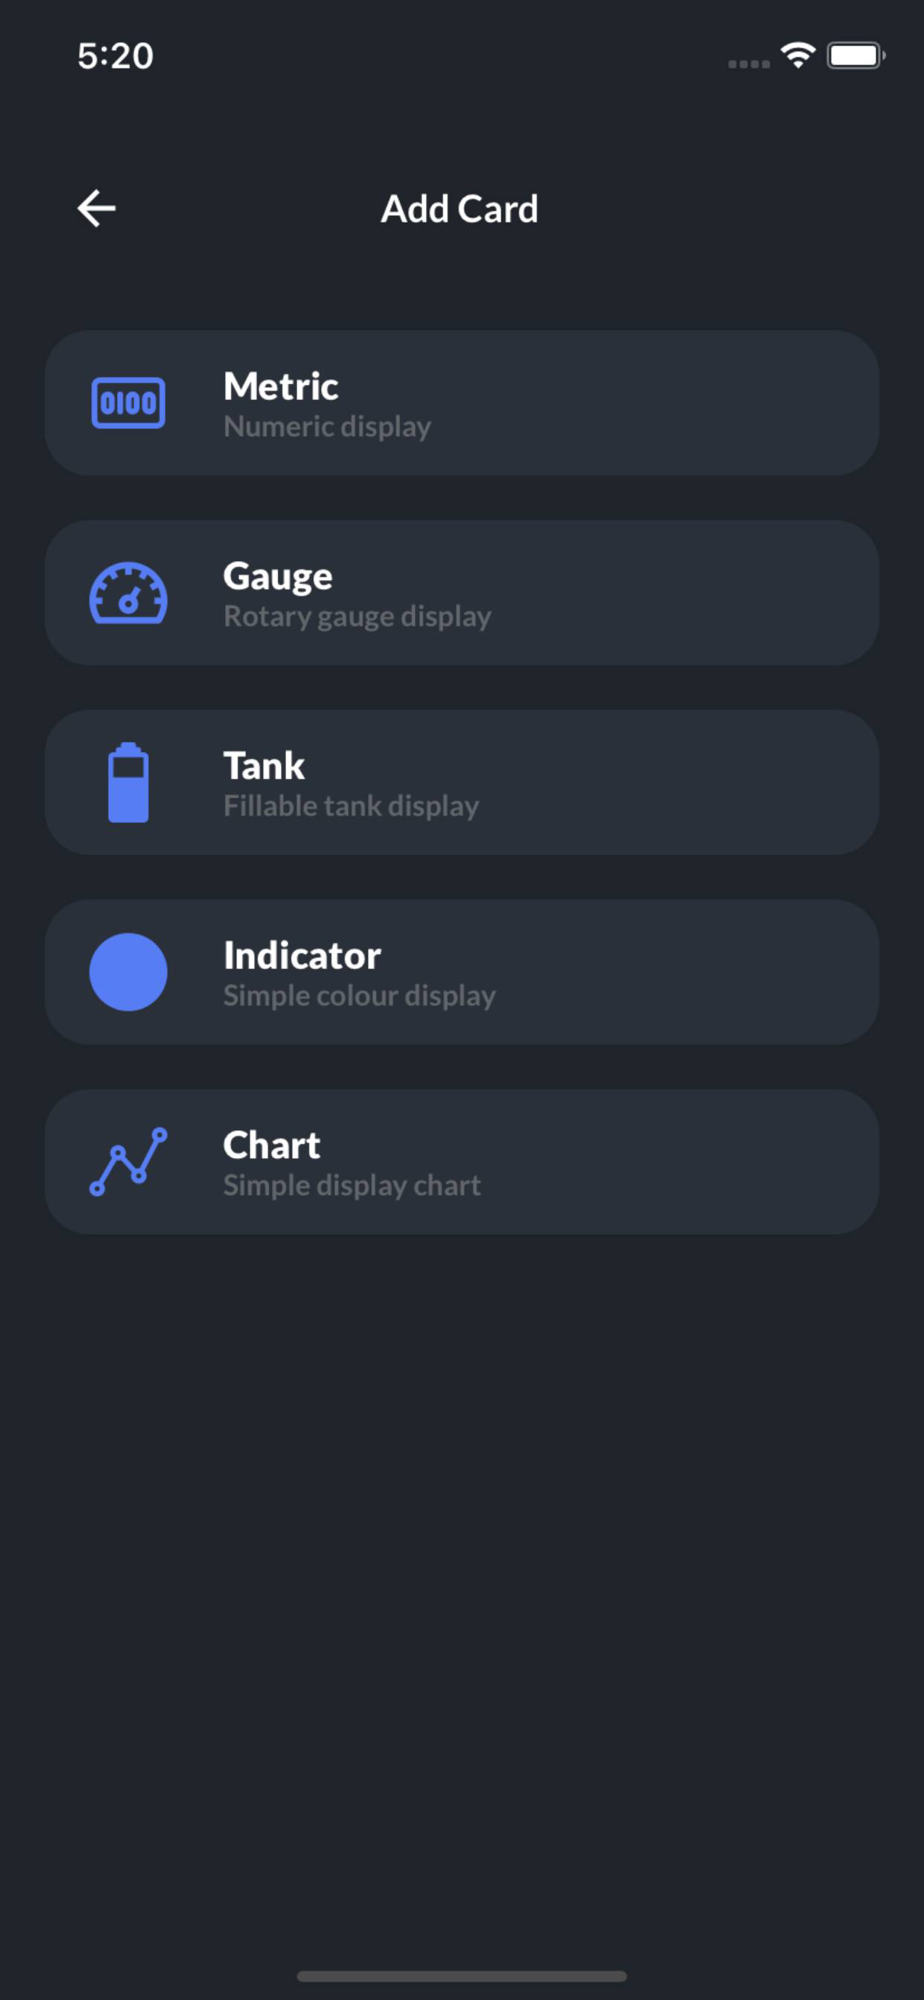Click the Chart line graph icon
This screenshot has width=924, height=2000.
[x=128, y=1162]
